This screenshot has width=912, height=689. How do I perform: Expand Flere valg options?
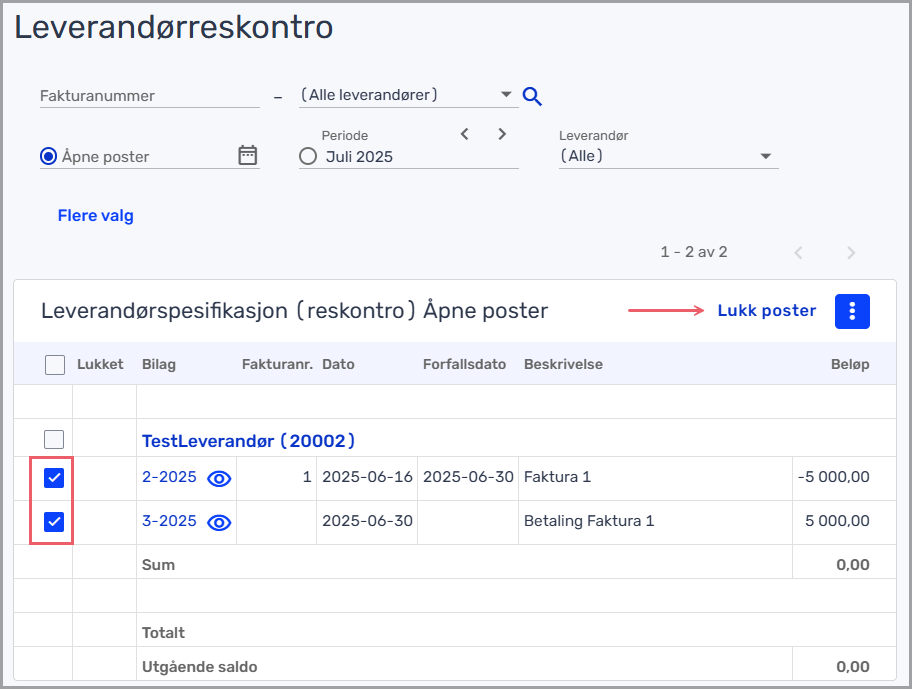coord(95,216)
